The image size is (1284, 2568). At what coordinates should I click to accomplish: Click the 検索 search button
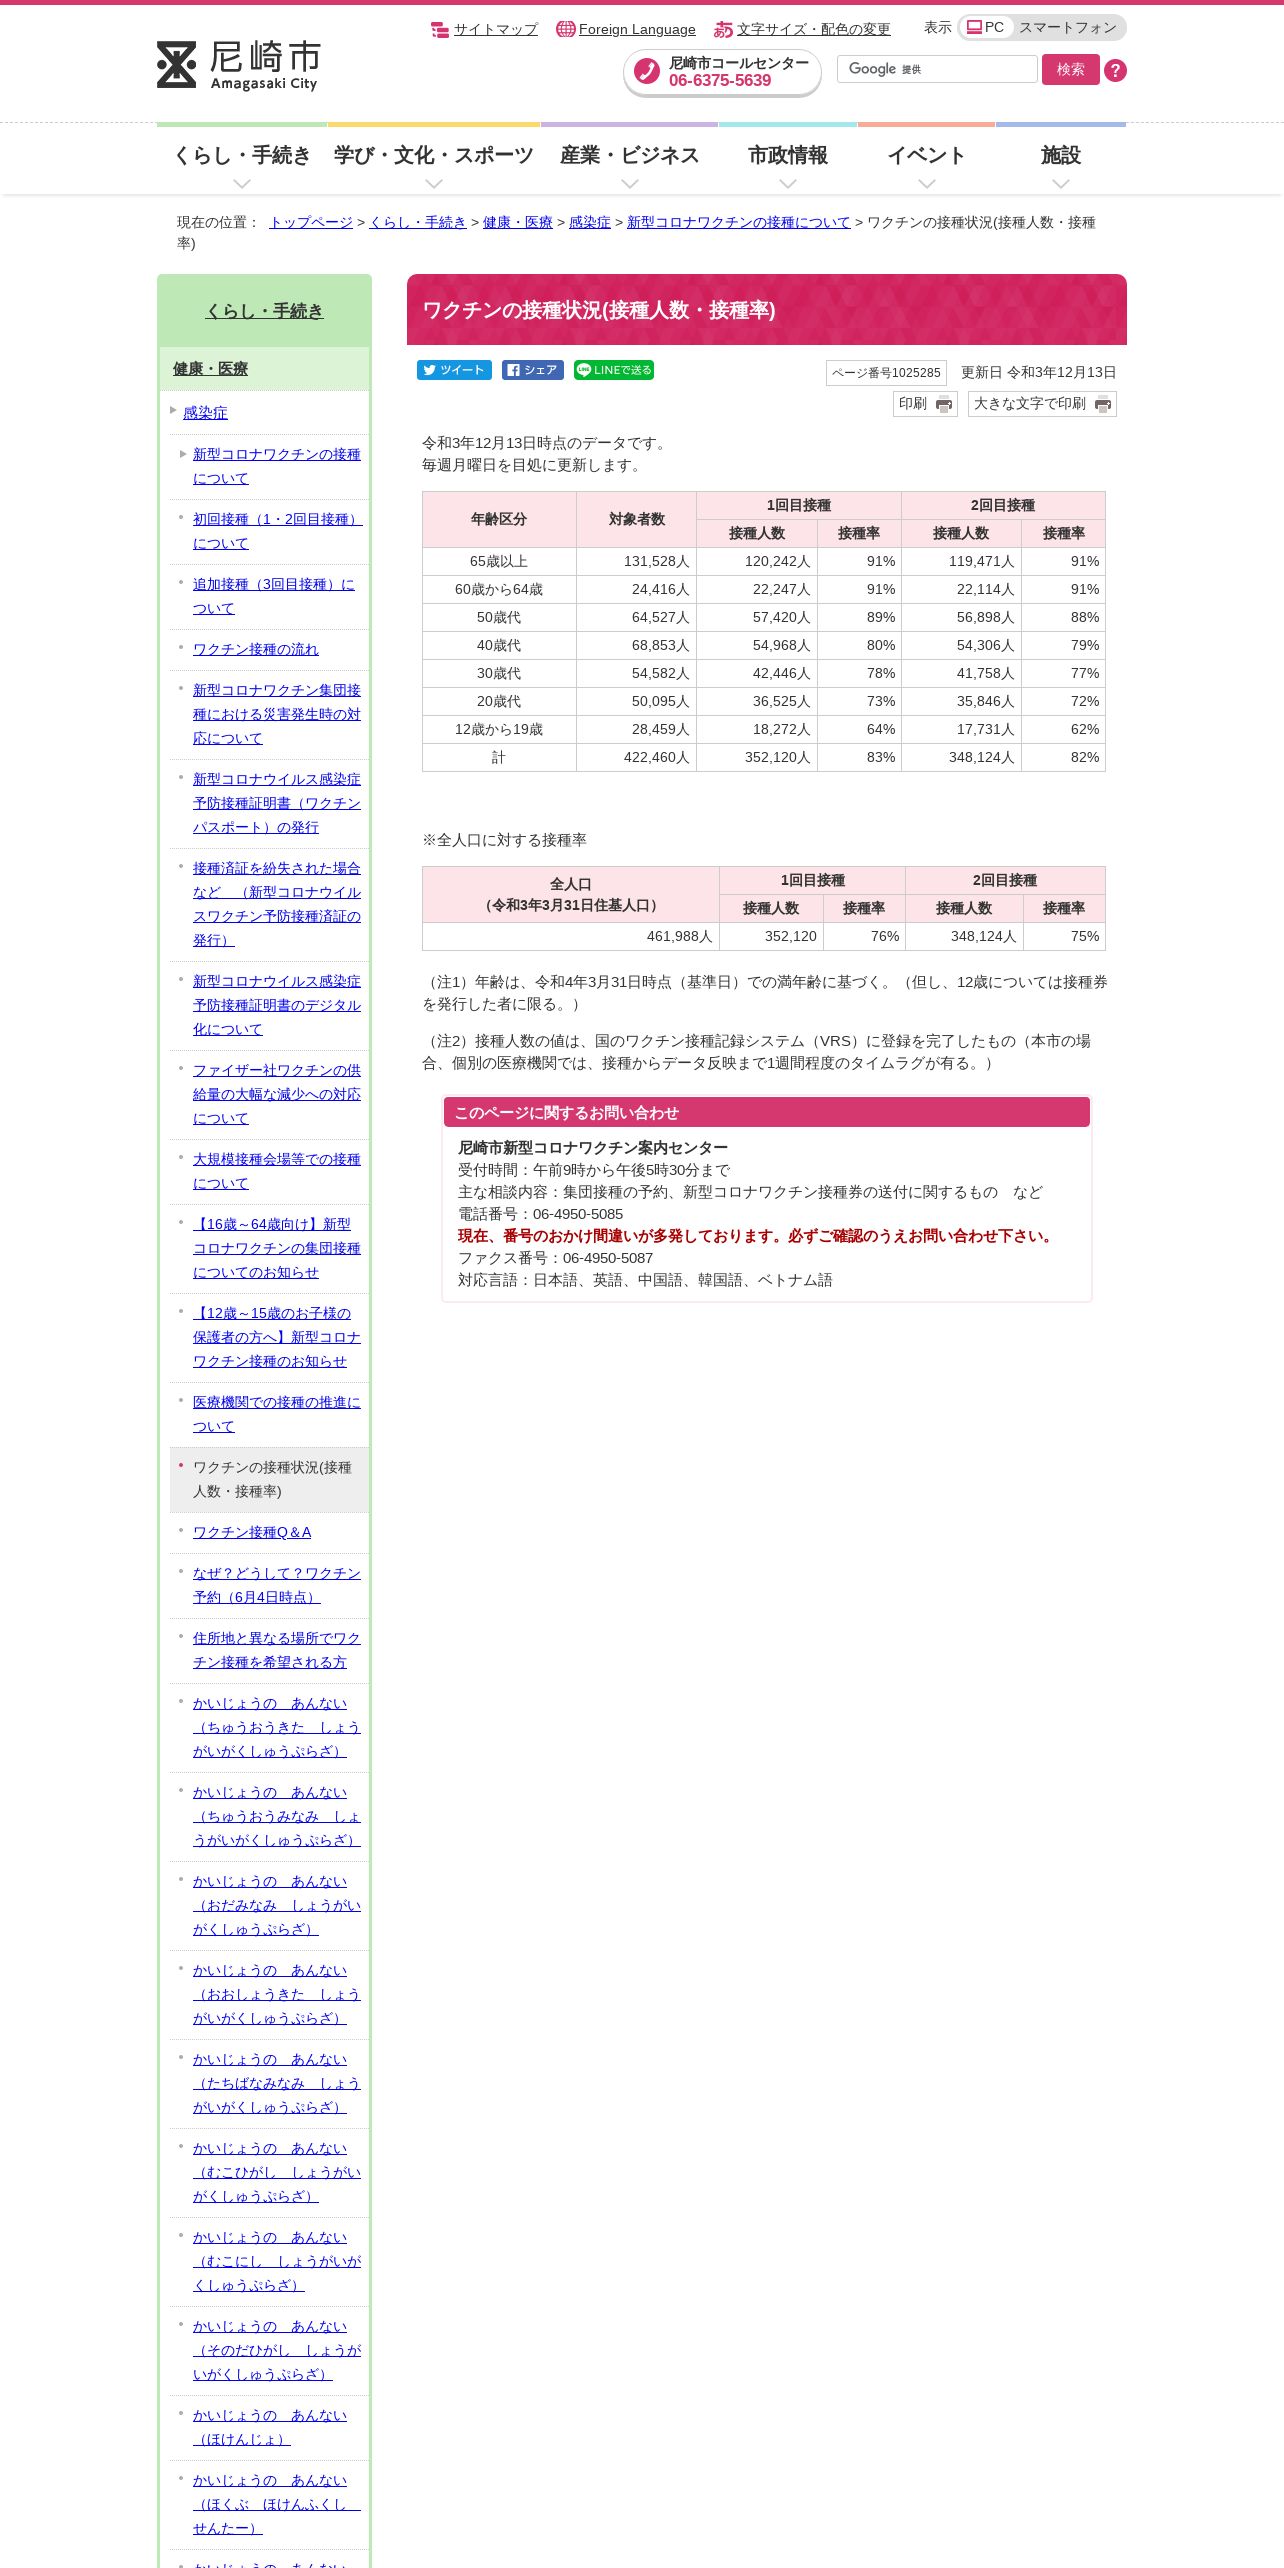pyautogui.click(x=1070, y=69)
